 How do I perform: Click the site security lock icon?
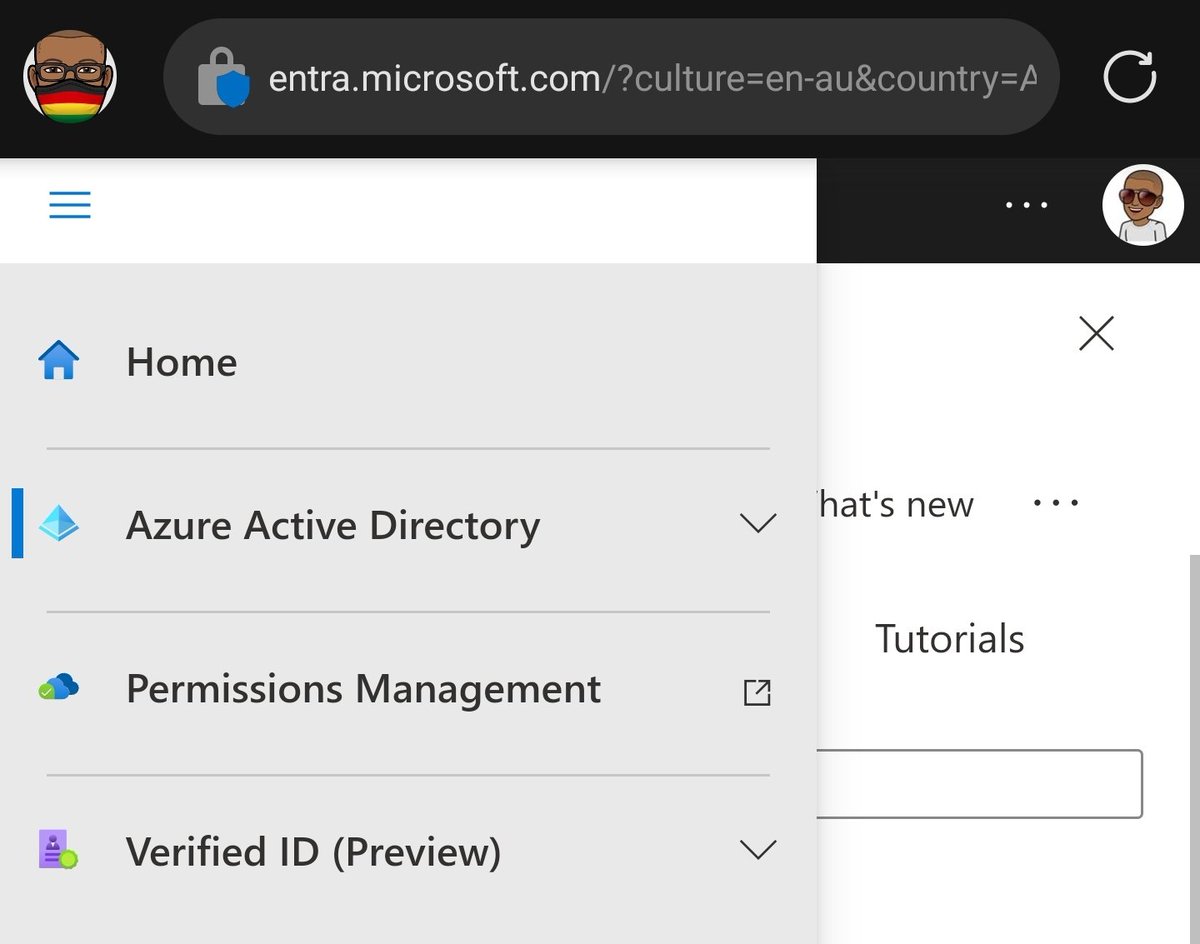click(x=222, y=77)
